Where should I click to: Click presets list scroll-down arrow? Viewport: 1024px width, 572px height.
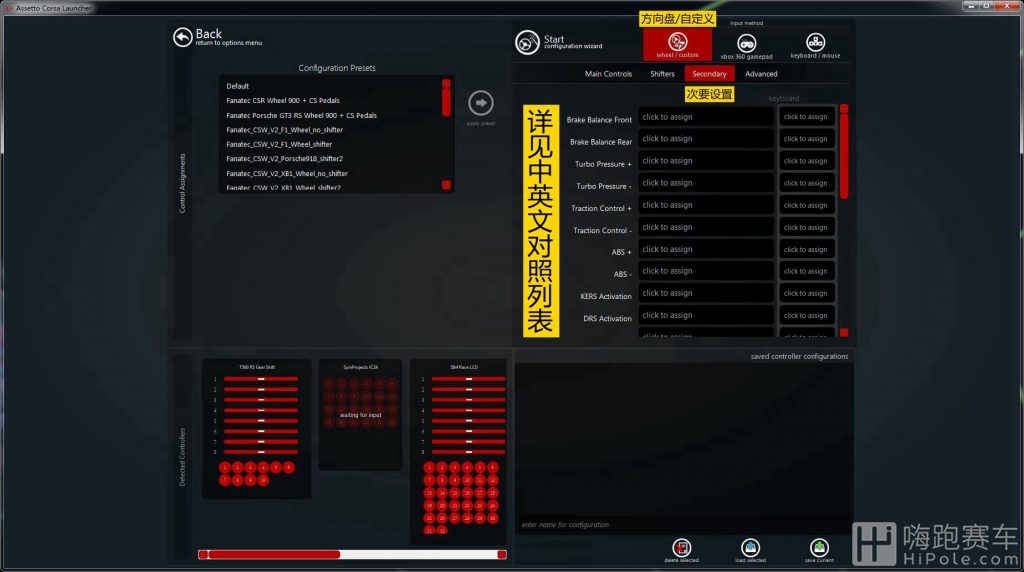point(446,185)
